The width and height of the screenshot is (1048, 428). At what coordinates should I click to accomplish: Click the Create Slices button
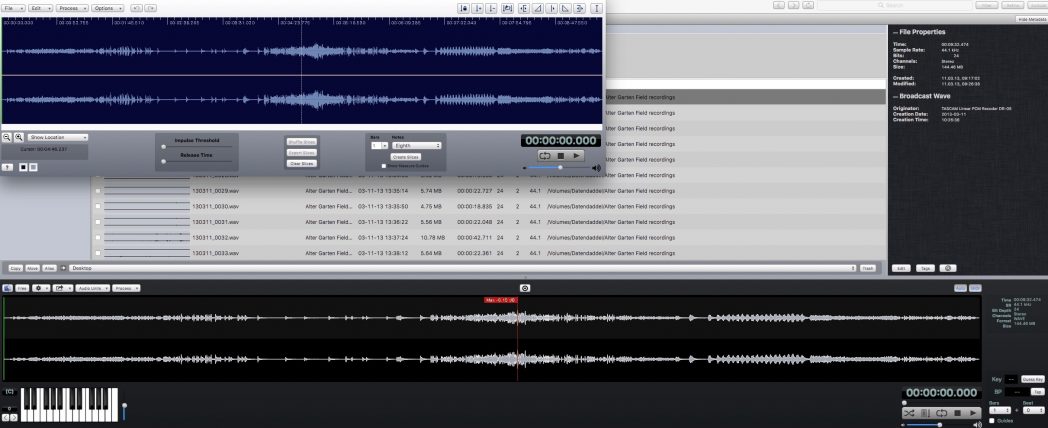[405, 157]
